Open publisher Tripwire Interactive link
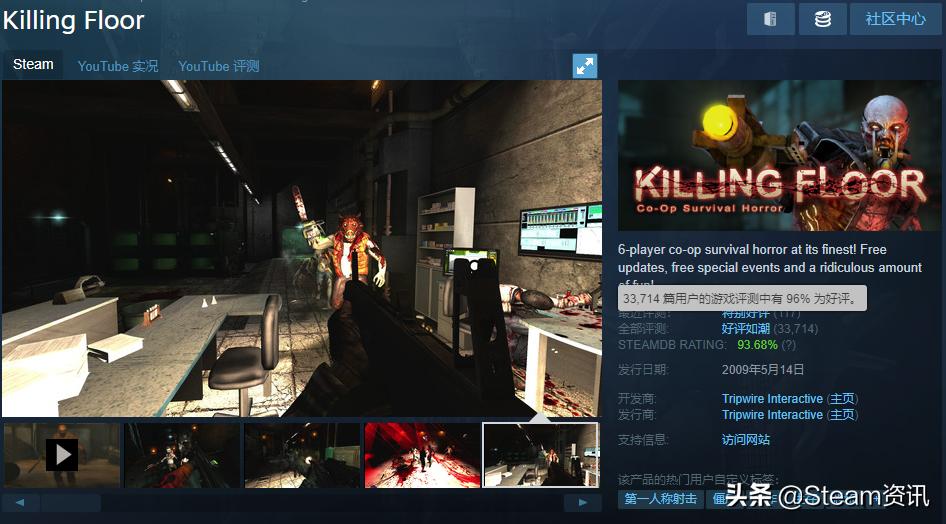 pos(772,415)
